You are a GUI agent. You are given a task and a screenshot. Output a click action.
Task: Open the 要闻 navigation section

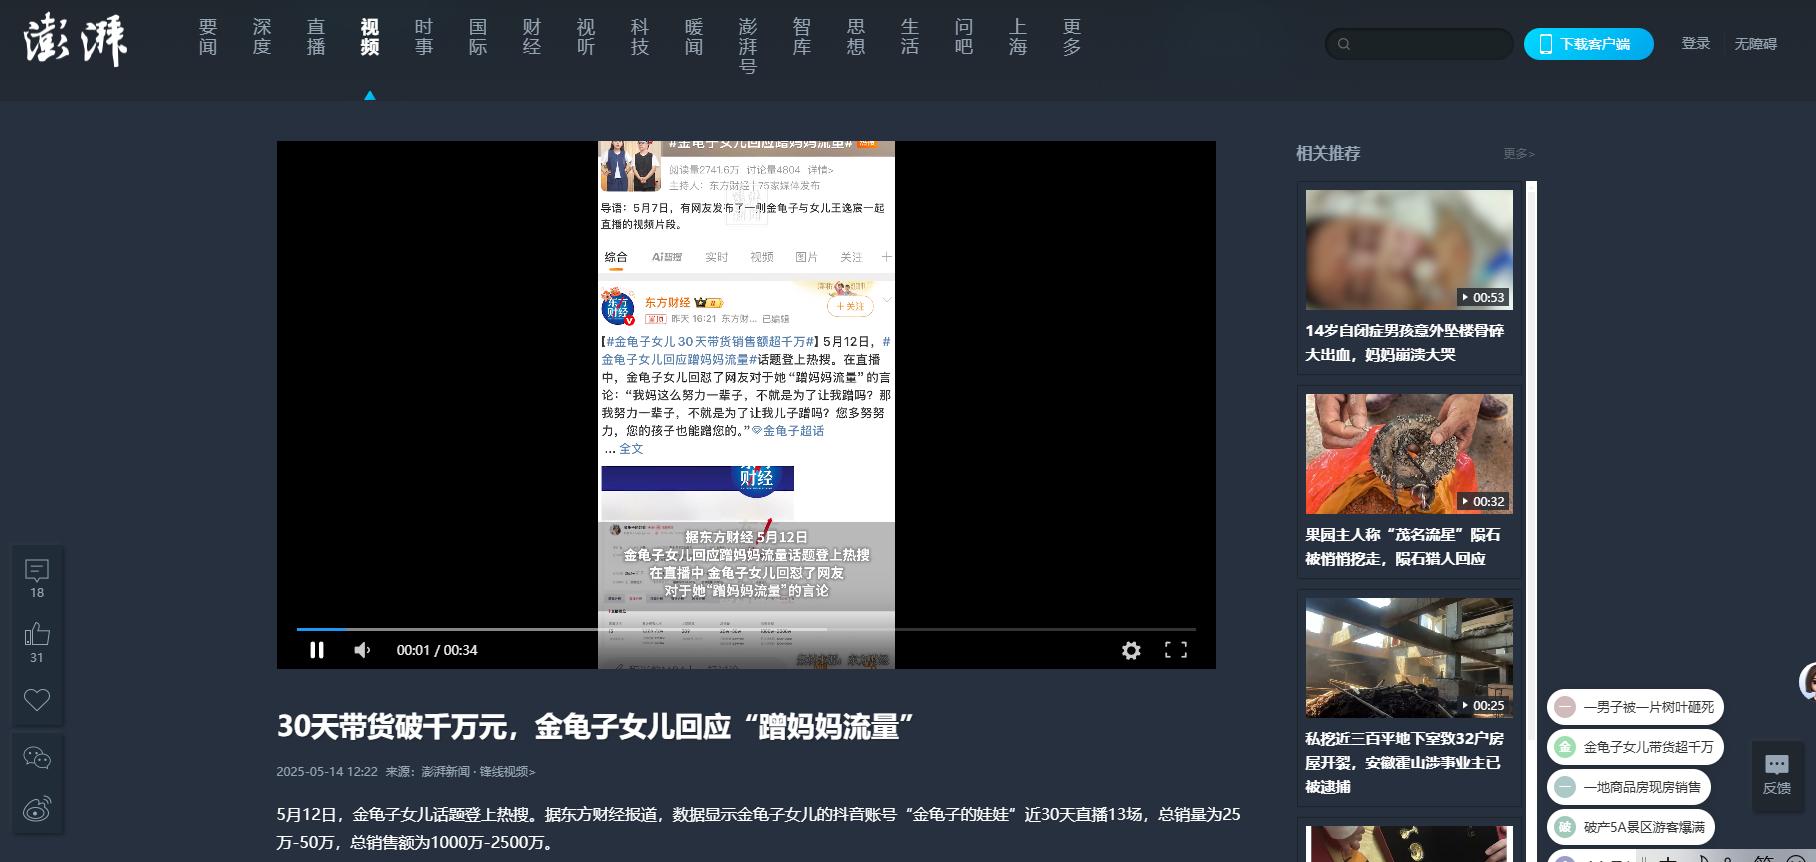[208, 37]
